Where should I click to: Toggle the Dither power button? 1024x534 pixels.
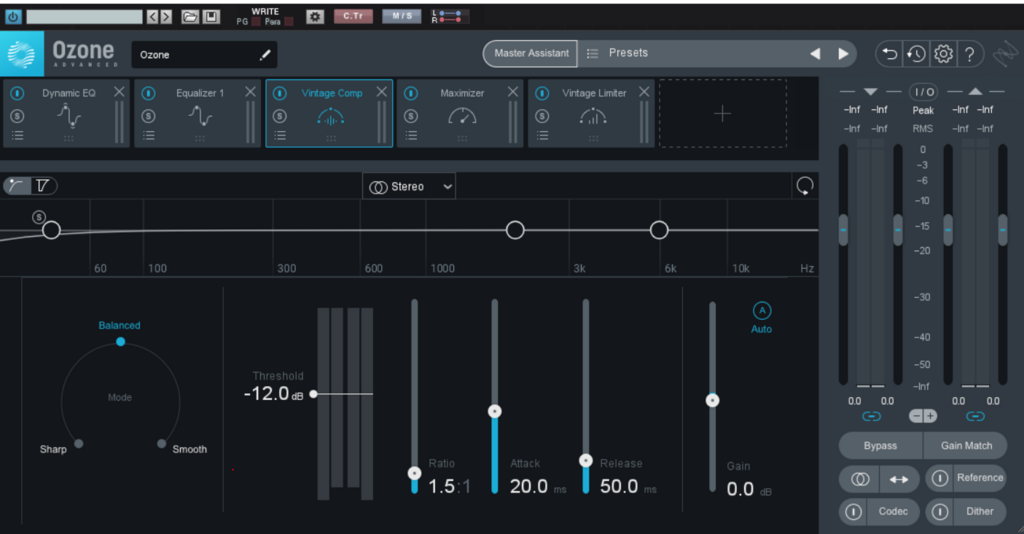tap(940, 511)
